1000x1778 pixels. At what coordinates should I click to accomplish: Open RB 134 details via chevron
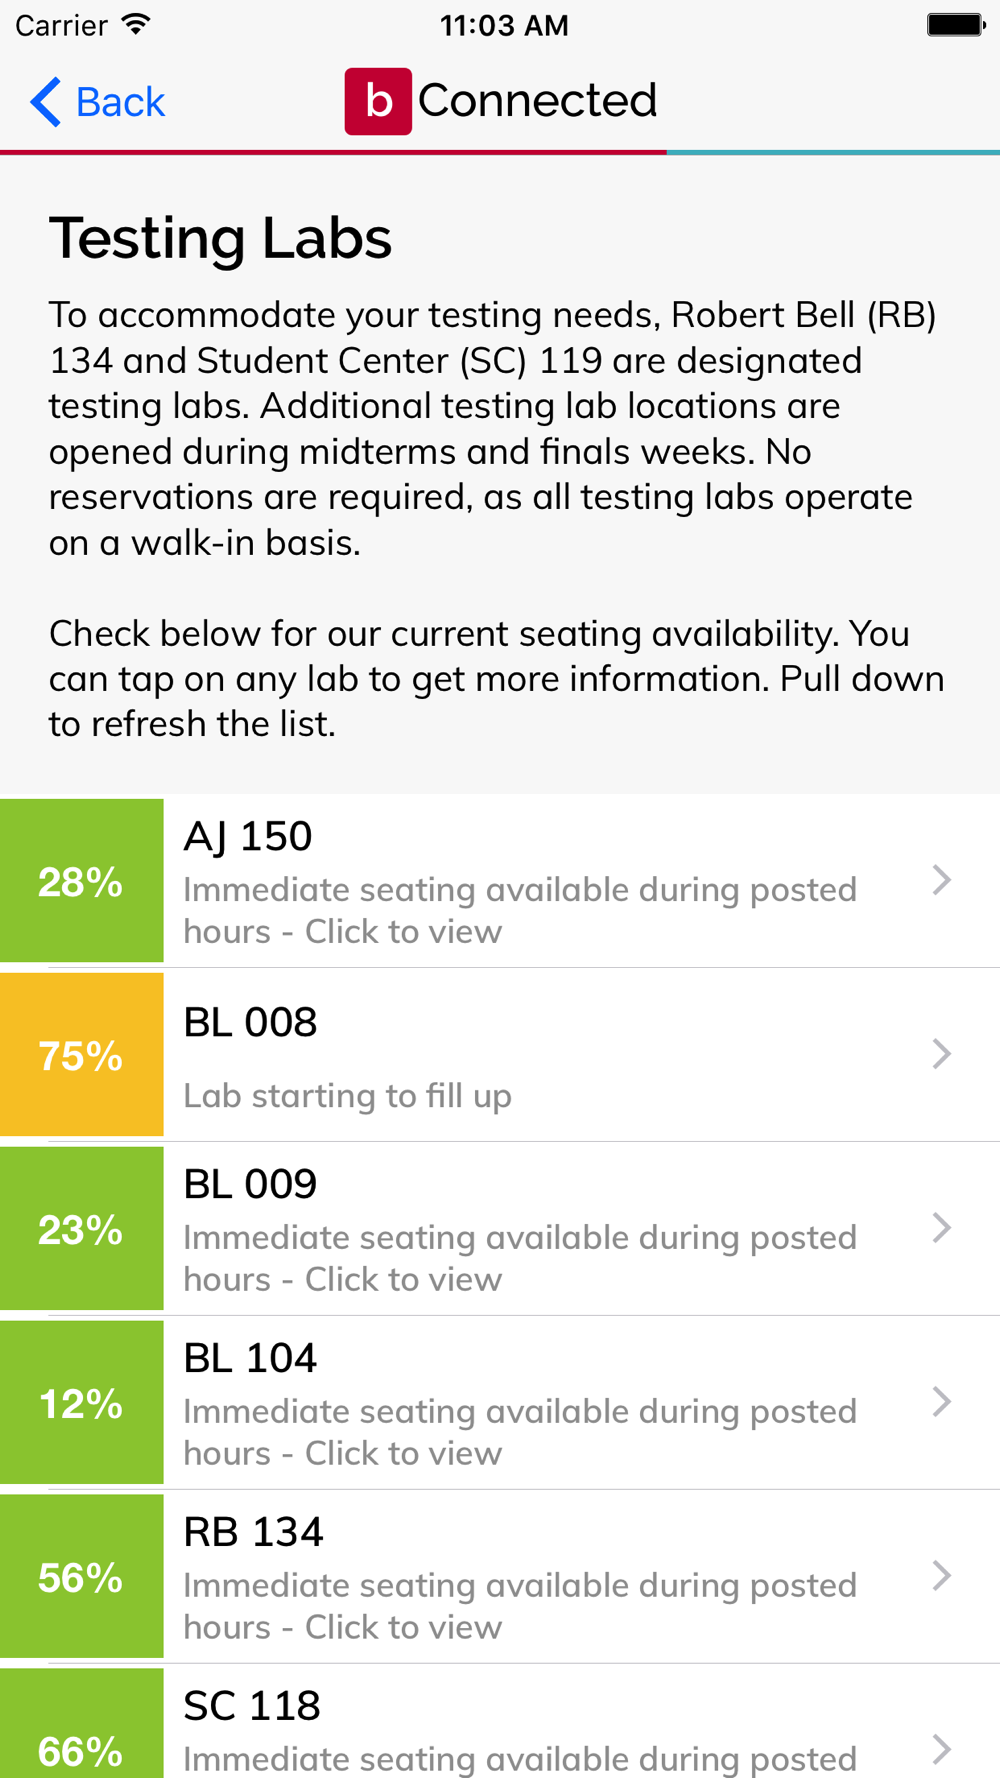(x=940, y=1576)
